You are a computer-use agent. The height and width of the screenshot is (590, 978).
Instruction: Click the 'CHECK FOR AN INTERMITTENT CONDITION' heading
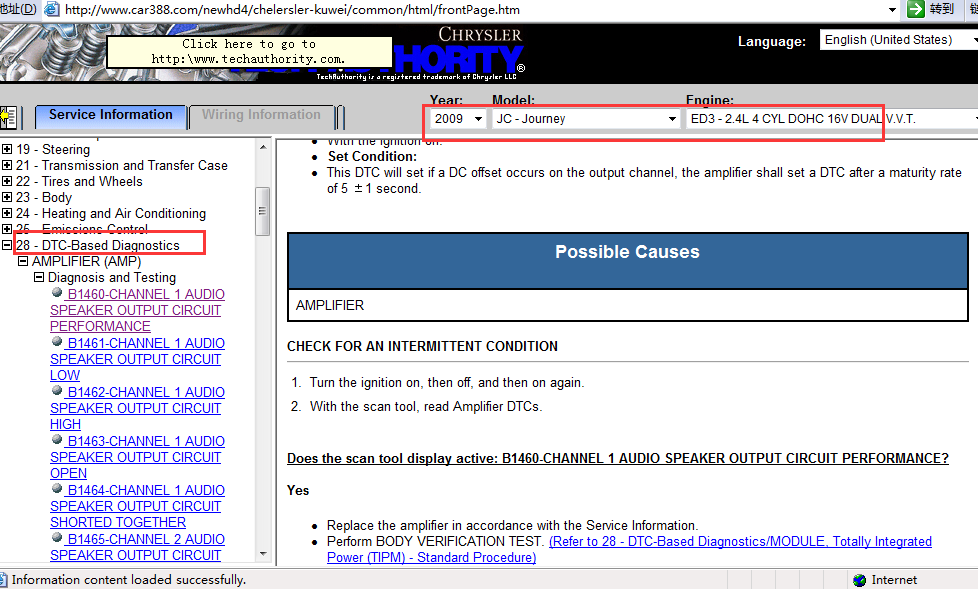(x=422, y=346)
